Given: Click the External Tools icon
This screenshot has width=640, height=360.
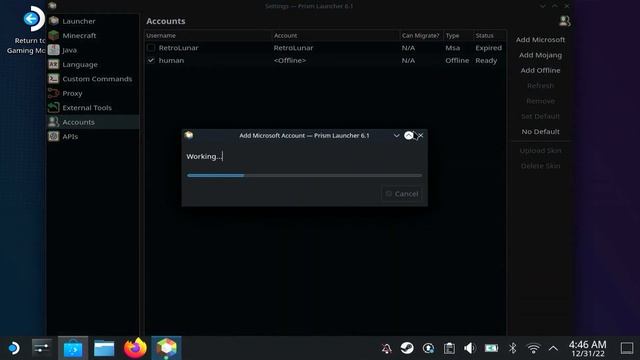Looking at the screenshot, I should point(53,107).
